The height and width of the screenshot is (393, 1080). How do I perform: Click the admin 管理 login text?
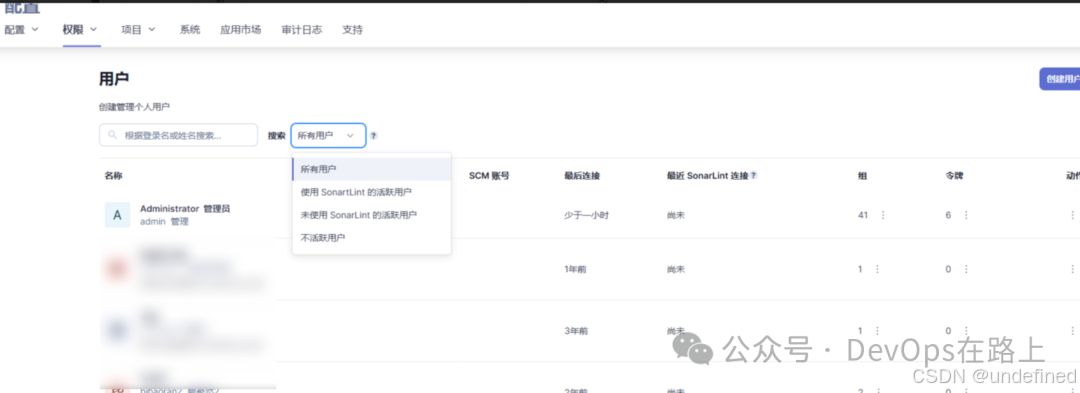[x=164, y=222]
